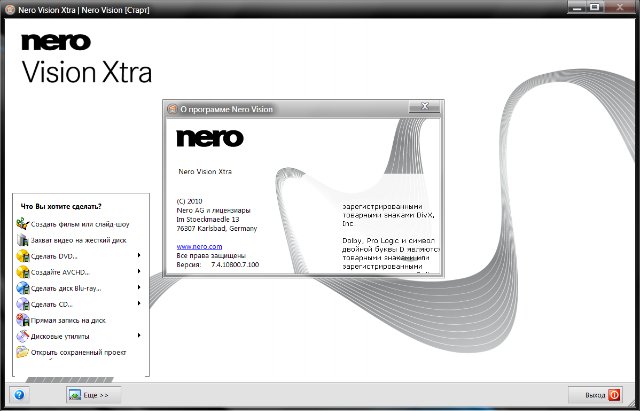Click the Что Вы хотите сделать? heading
Viewport: 640px width, 411px height.
pyautogui.click(x=61, y=207)
